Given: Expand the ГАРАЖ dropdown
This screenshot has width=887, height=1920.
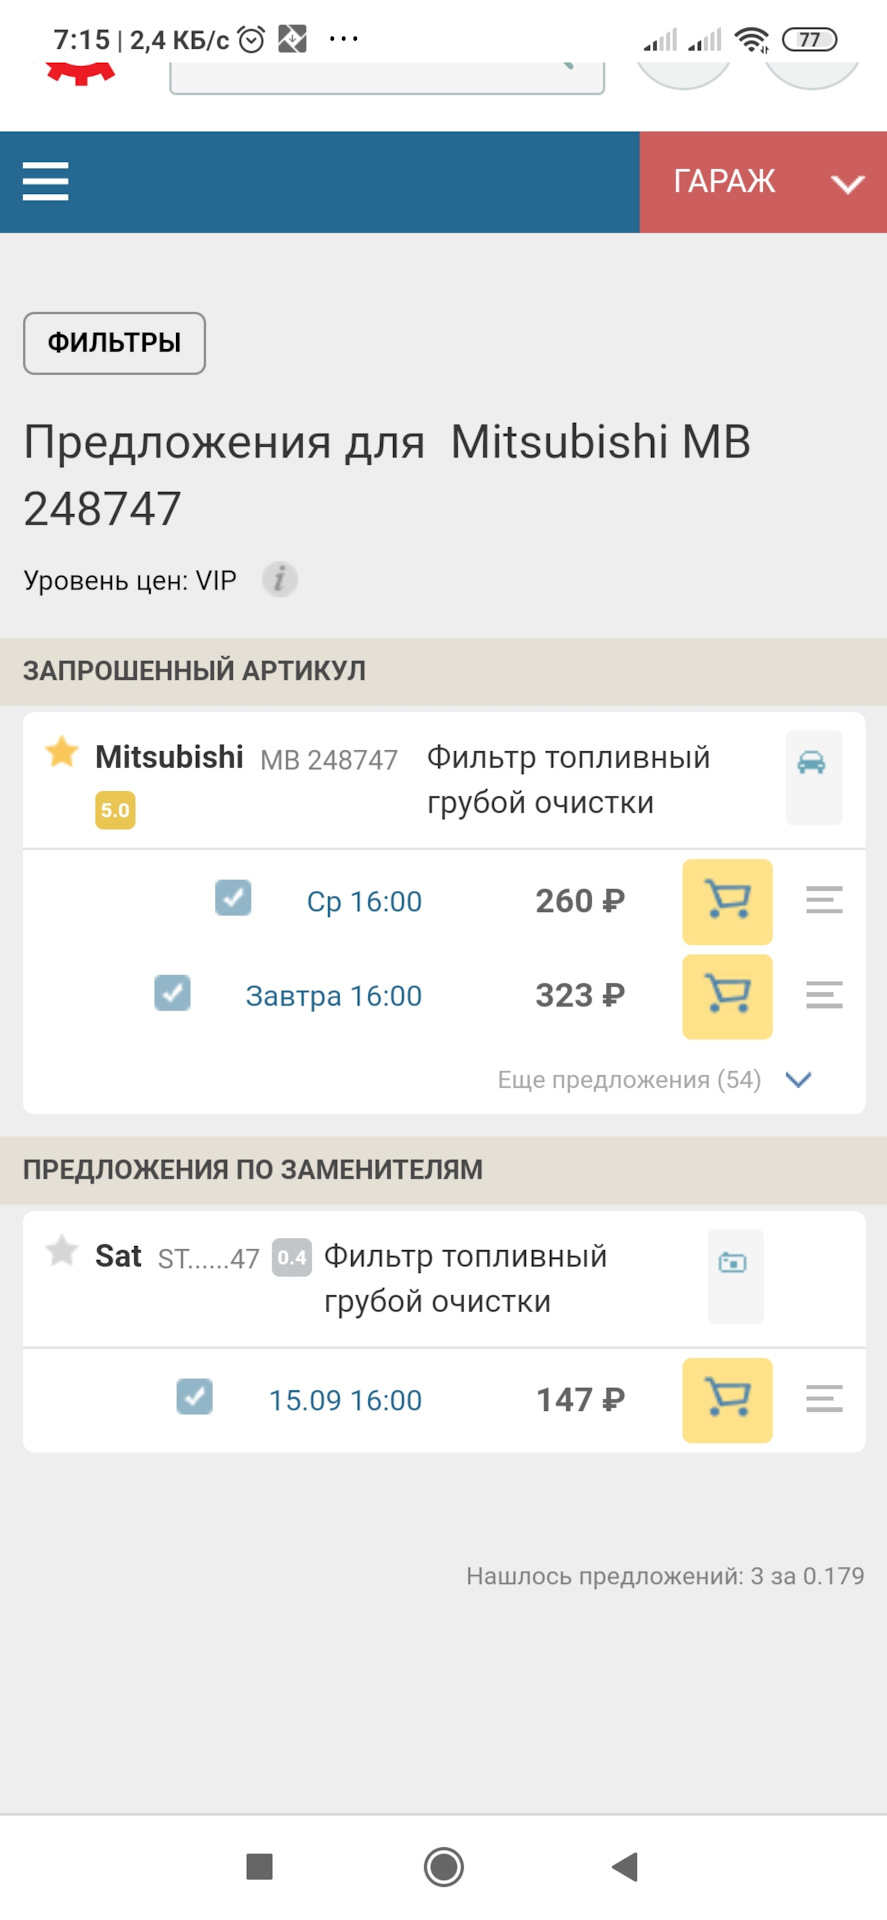Looking at the screenshot, I should tap(763, 182).
